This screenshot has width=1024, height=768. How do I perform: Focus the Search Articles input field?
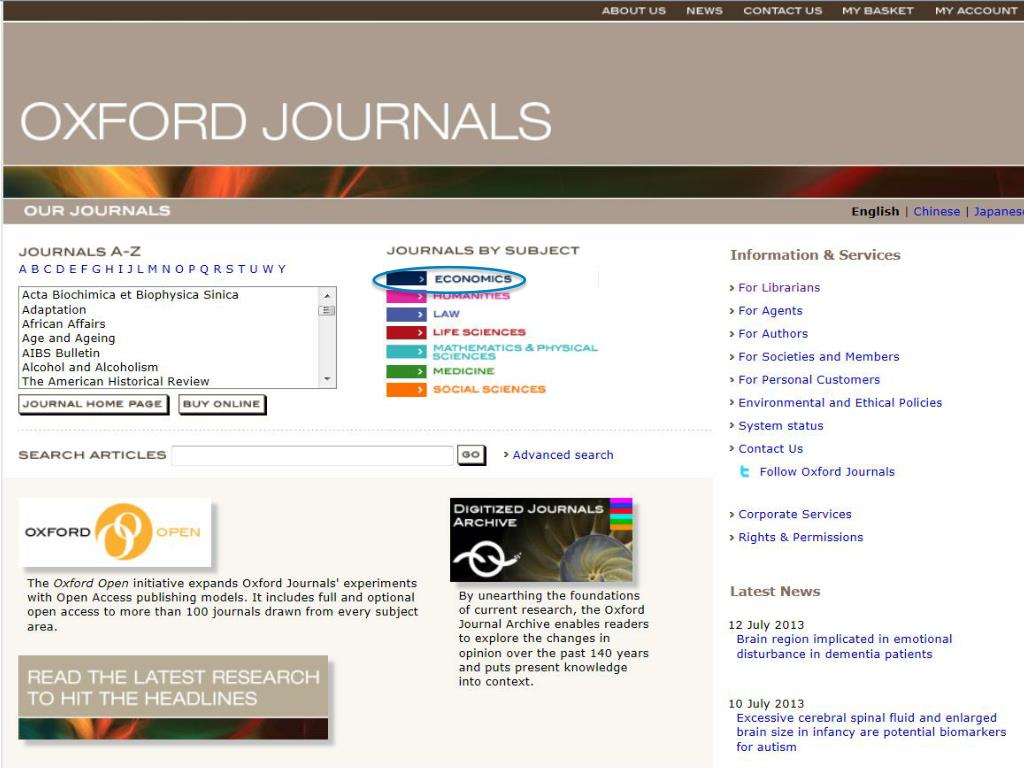(312, 455)
